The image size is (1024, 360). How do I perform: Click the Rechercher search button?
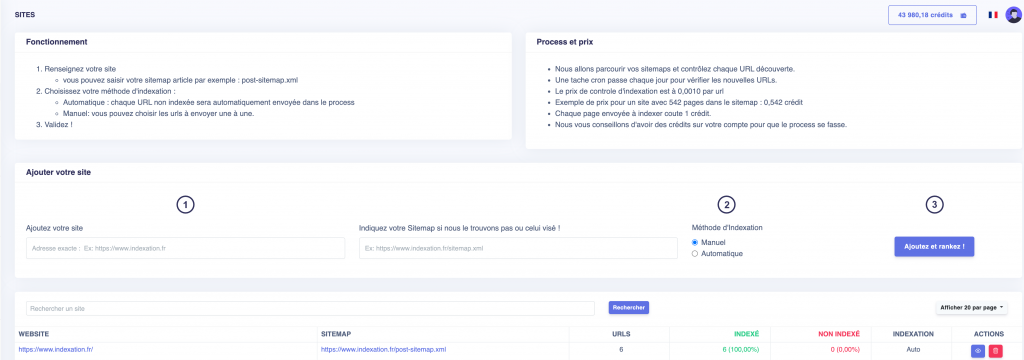pyautogui.click(x=628, y=307)
